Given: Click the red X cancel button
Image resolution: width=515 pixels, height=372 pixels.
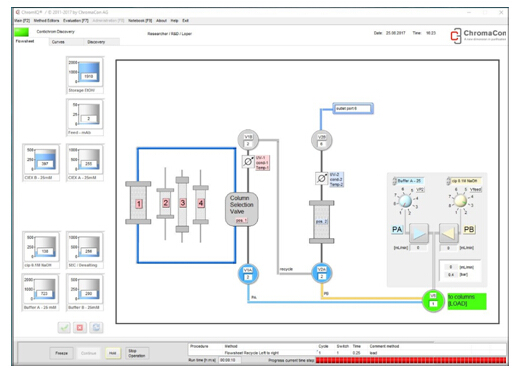Looking at the screenshot, I should [80, 328].
